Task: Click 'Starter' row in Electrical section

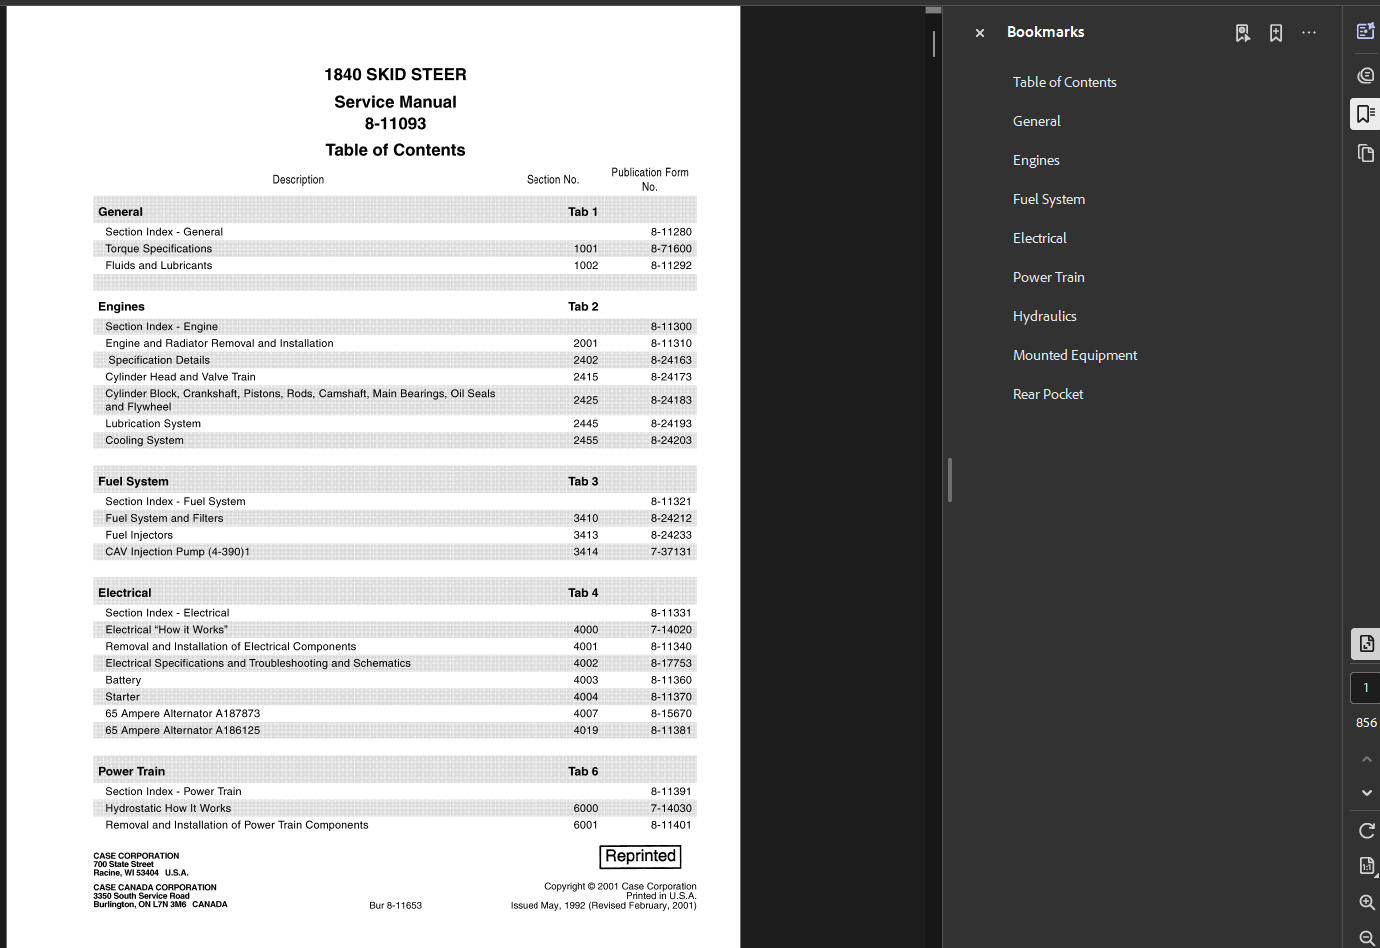Action: pyautogui.click(x=395, y=697)
